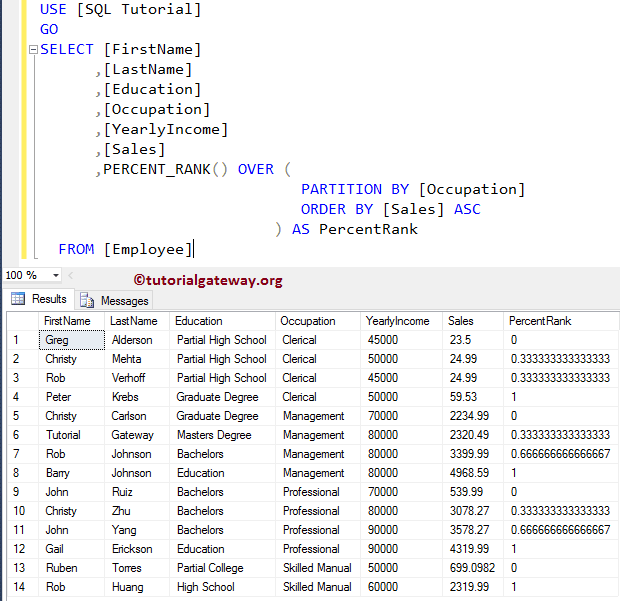The image size is (620, 601).
Task: Select the PercentRank column header
Action: pos(540,321)
